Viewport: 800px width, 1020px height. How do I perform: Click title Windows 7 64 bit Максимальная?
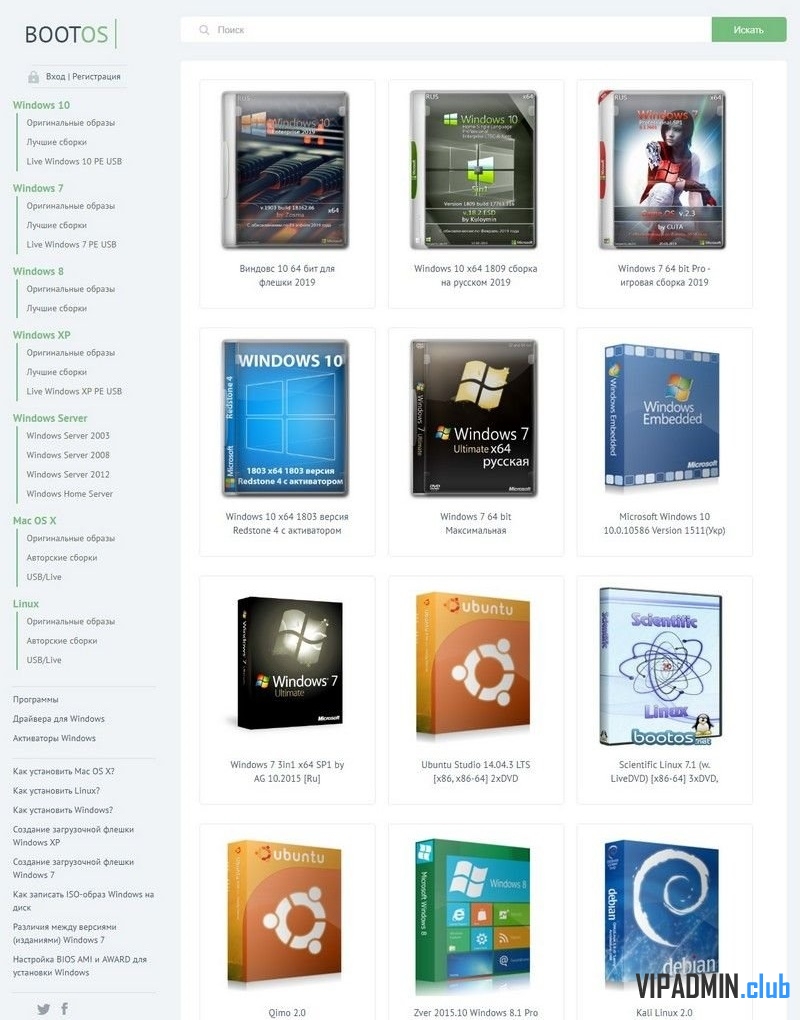coord(475,524)
